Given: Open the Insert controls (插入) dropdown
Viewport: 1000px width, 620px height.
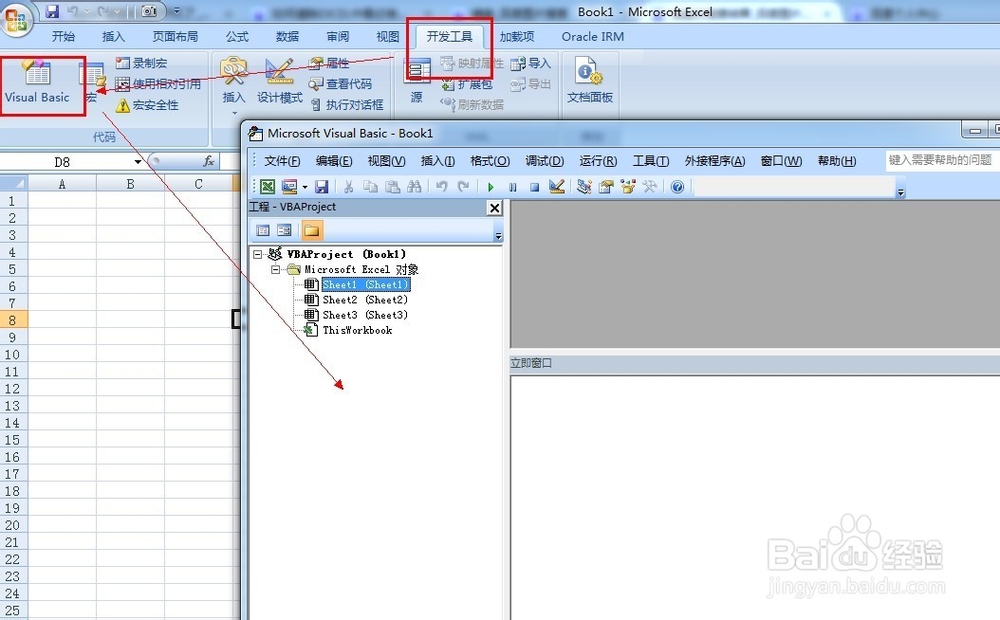Looking at the screenshot, I should pyautogui.click(x=234, y=85).
